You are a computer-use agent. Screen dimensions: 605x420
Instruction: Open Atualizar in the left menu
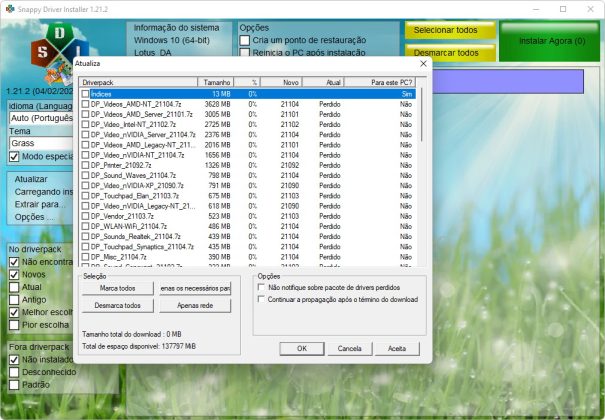(31, 179)
